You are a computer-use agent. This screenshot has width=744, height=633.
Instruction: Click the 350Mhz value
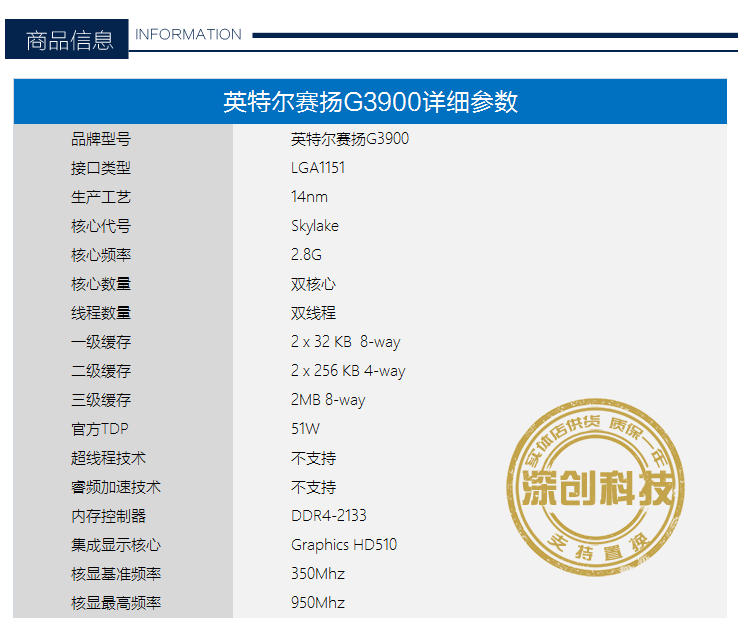pyautogui.click(x=317, y=574)
